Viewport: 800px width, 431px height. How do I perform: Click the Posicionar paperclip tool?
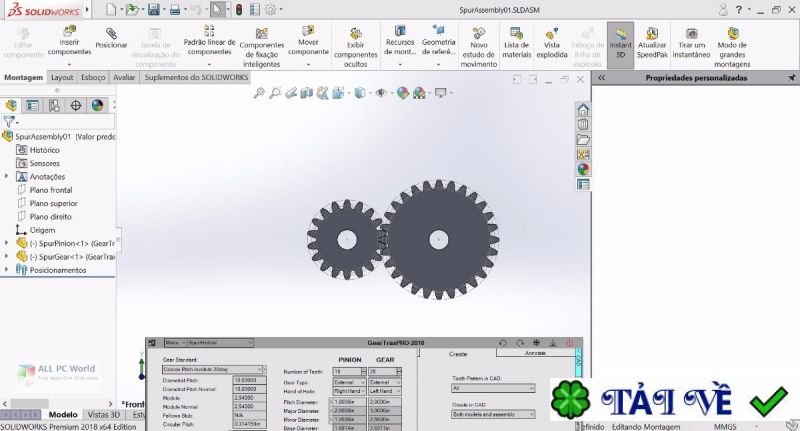click(111, 38)
